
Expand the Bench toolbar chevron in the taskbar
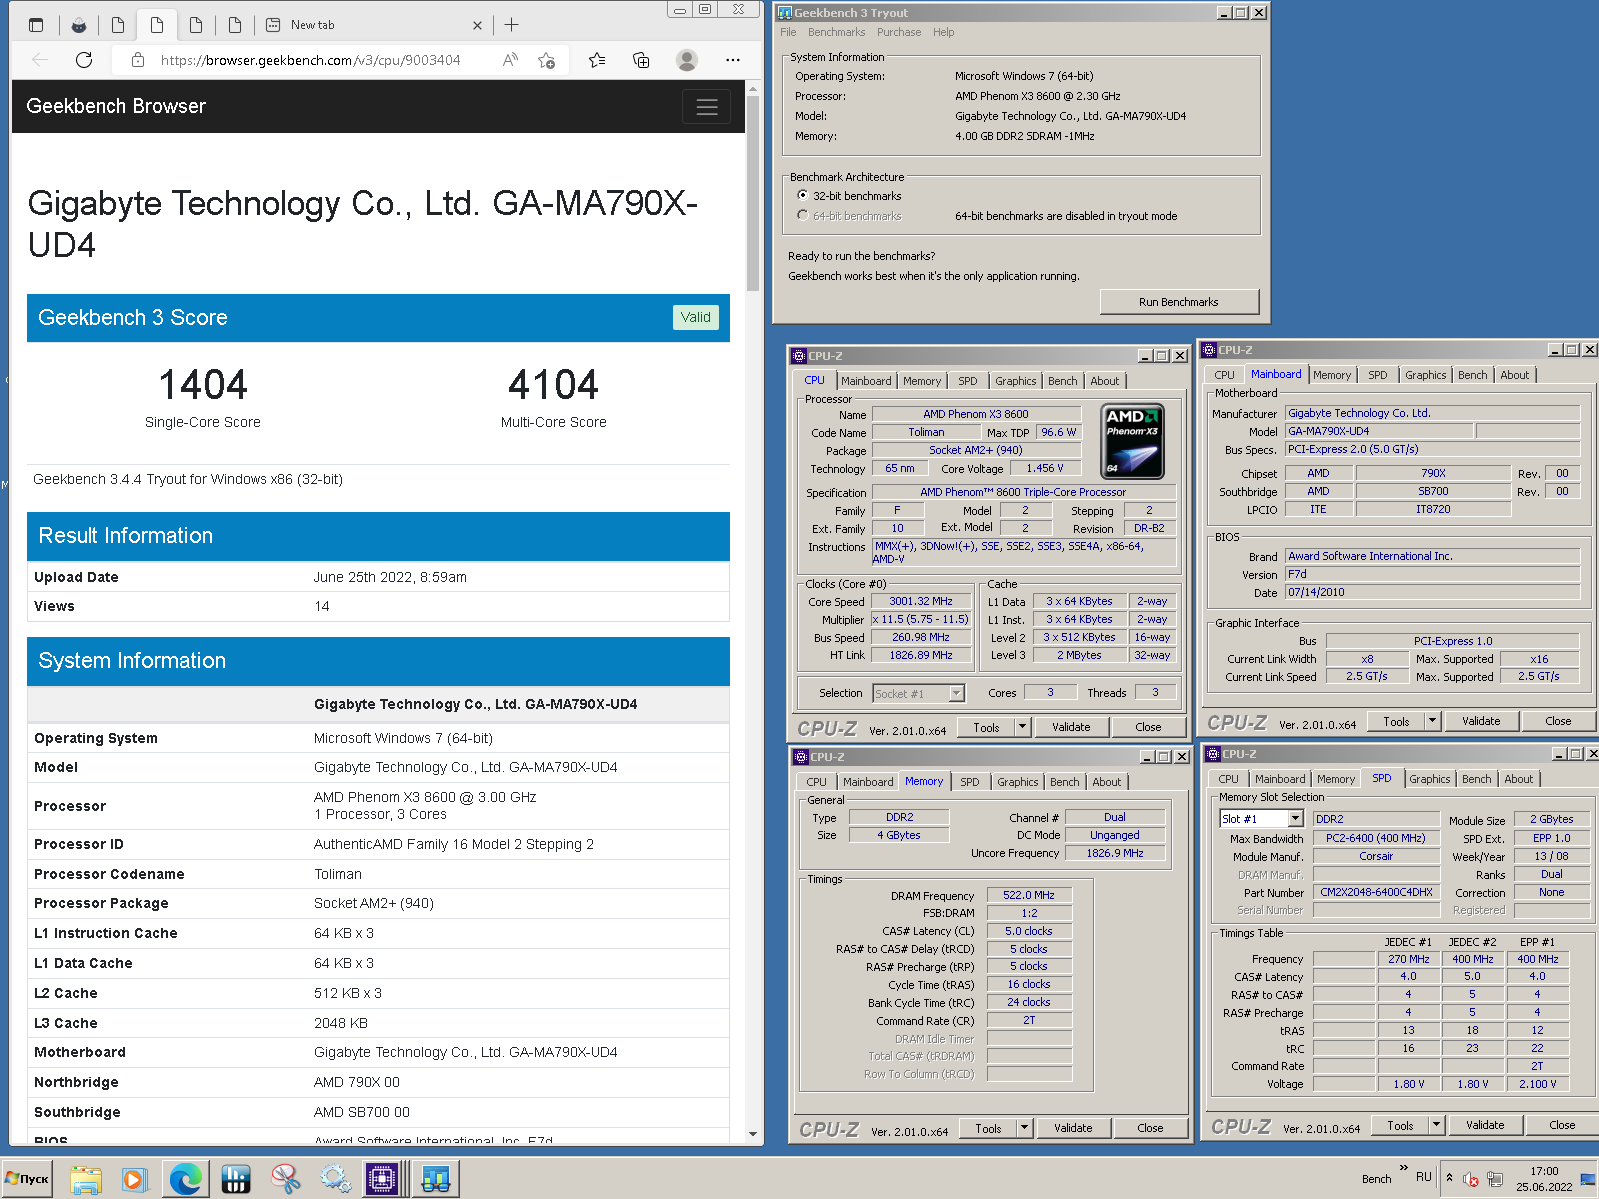[1403, 1168]
